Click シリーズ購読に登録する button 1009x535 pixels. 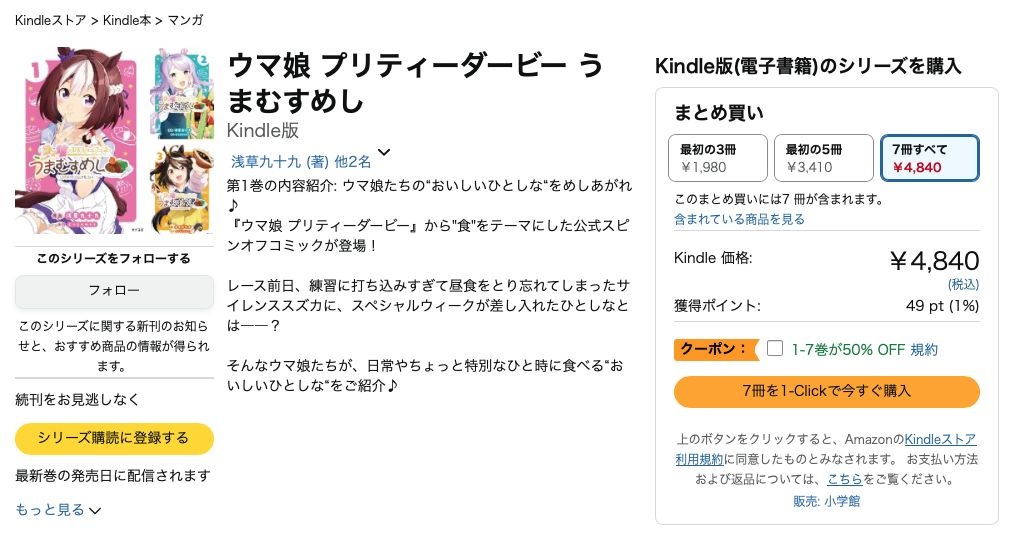[x=114, y=438]
